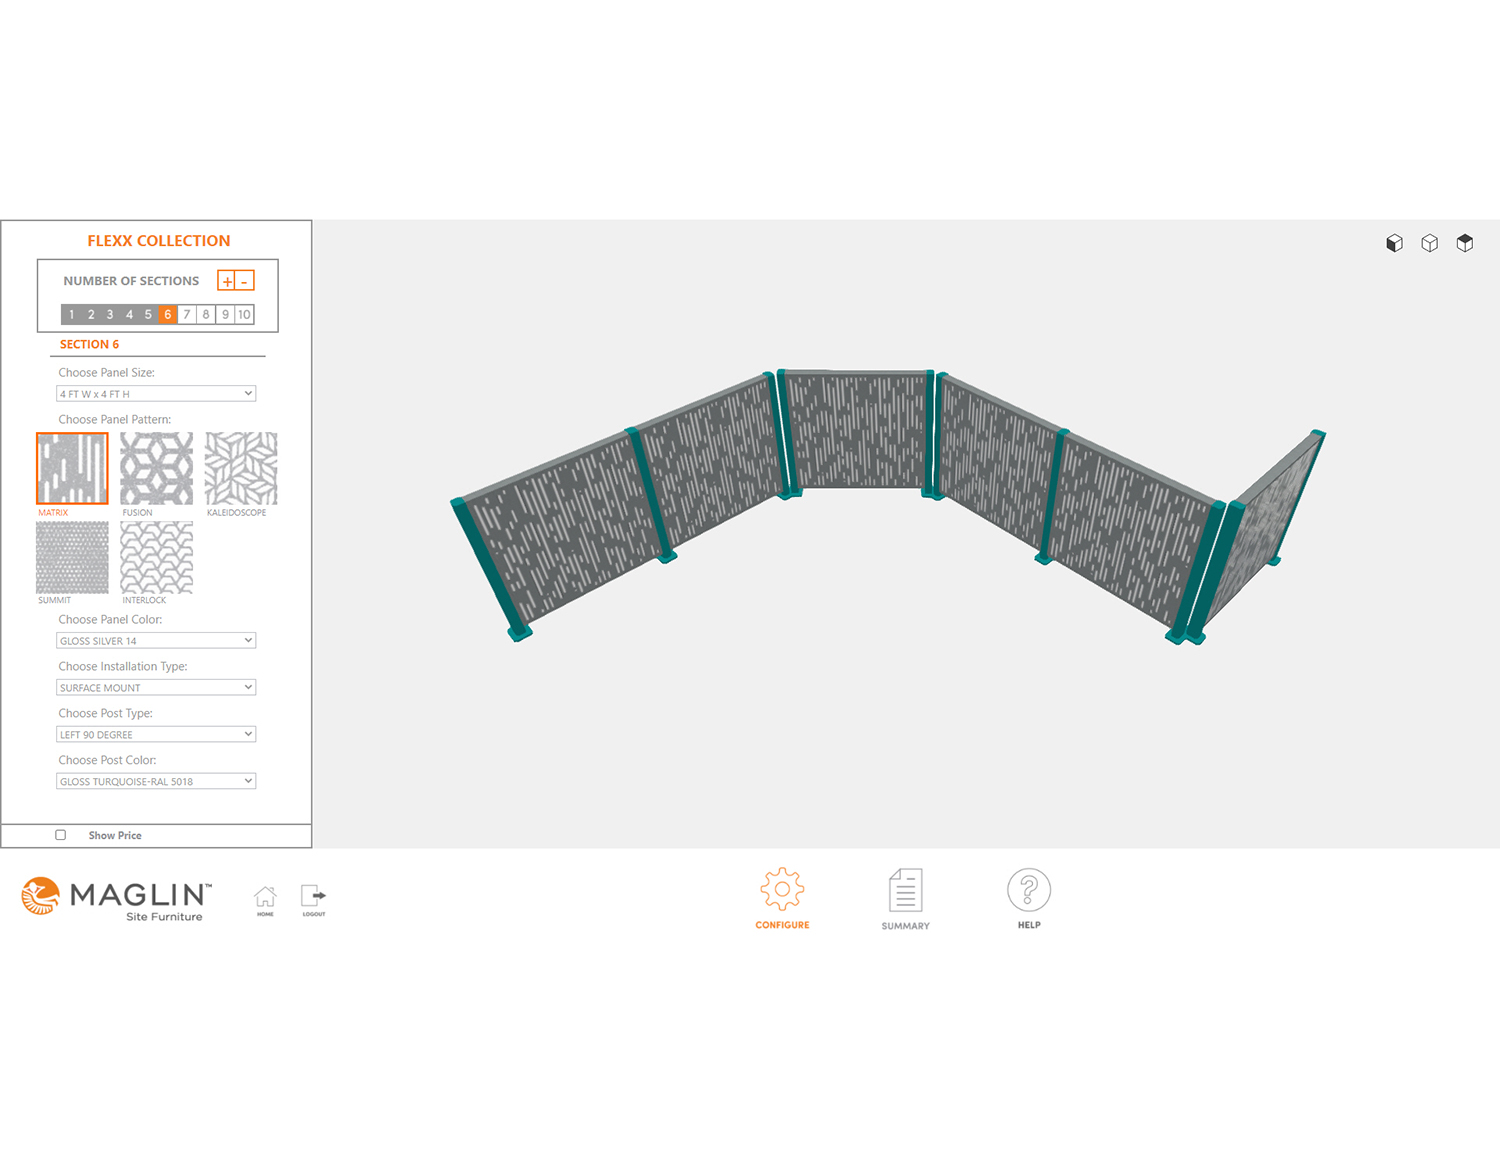The image size is (1500, 1172).
Task: Select section 4
Action: click(x=129, y=314)
